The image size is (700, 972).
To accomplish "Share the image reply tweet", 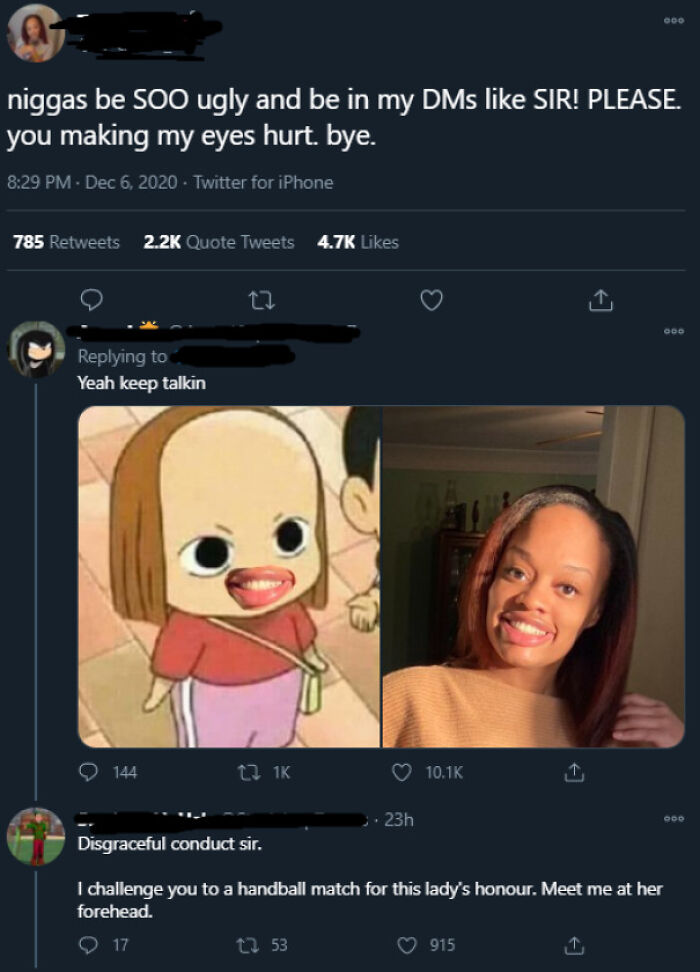I will pyautogui.click(x=574, y=772).
